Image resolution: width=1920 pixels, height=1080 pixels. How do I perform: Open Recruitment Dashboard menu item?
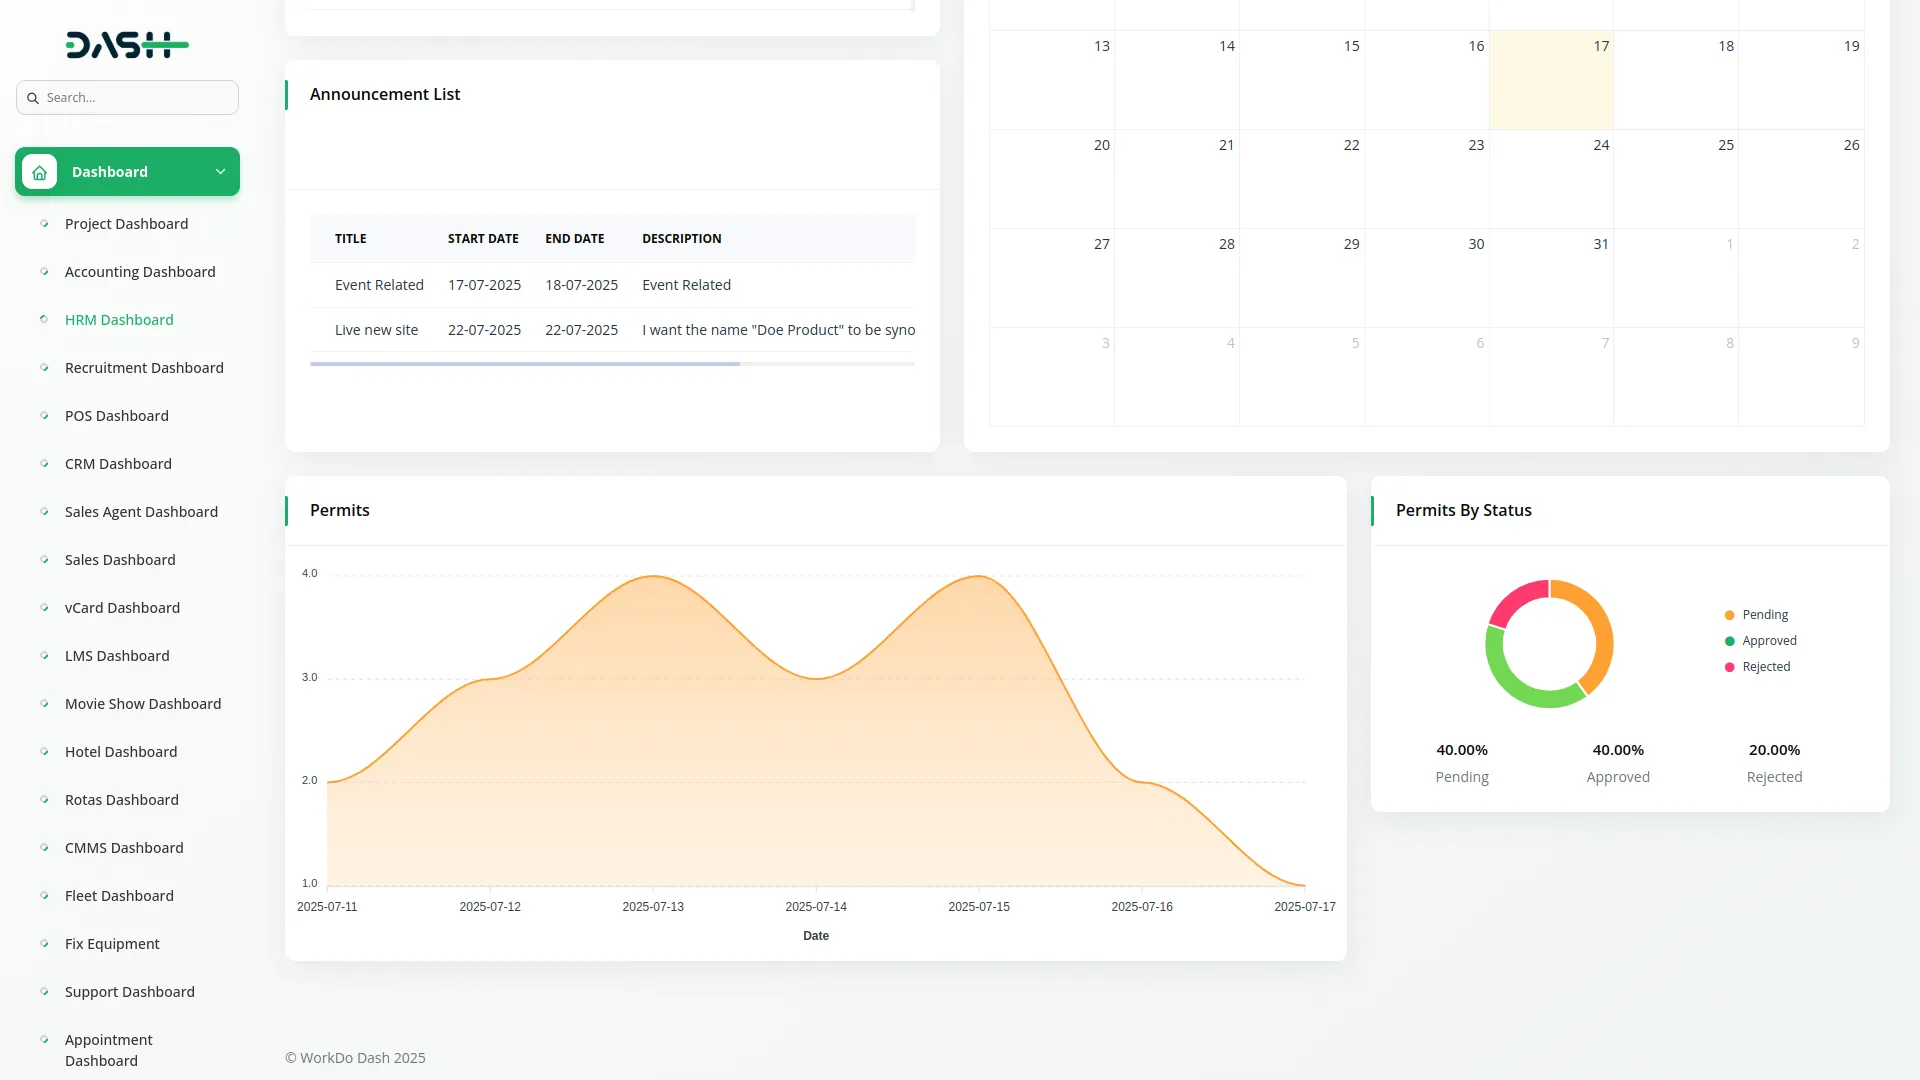click(x=144, y=368)
